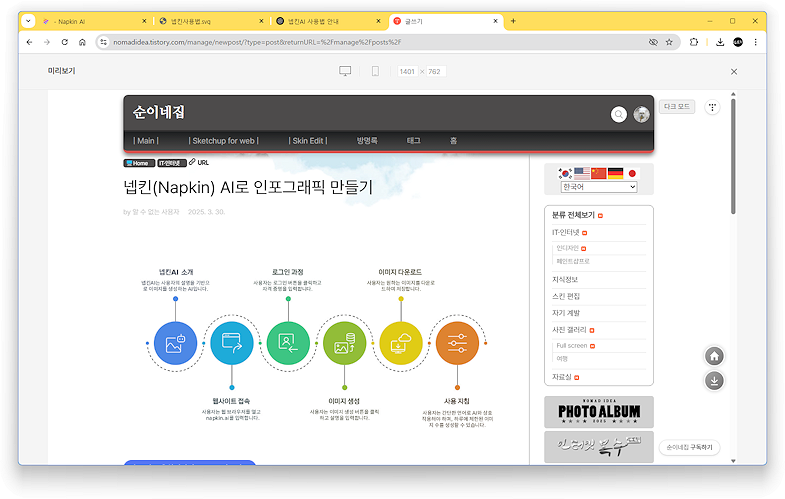Image resolution: width=785 pixels, height=499 pixels.
Task: Click the eye-slash icon in address bar
Action: (653, 42)
